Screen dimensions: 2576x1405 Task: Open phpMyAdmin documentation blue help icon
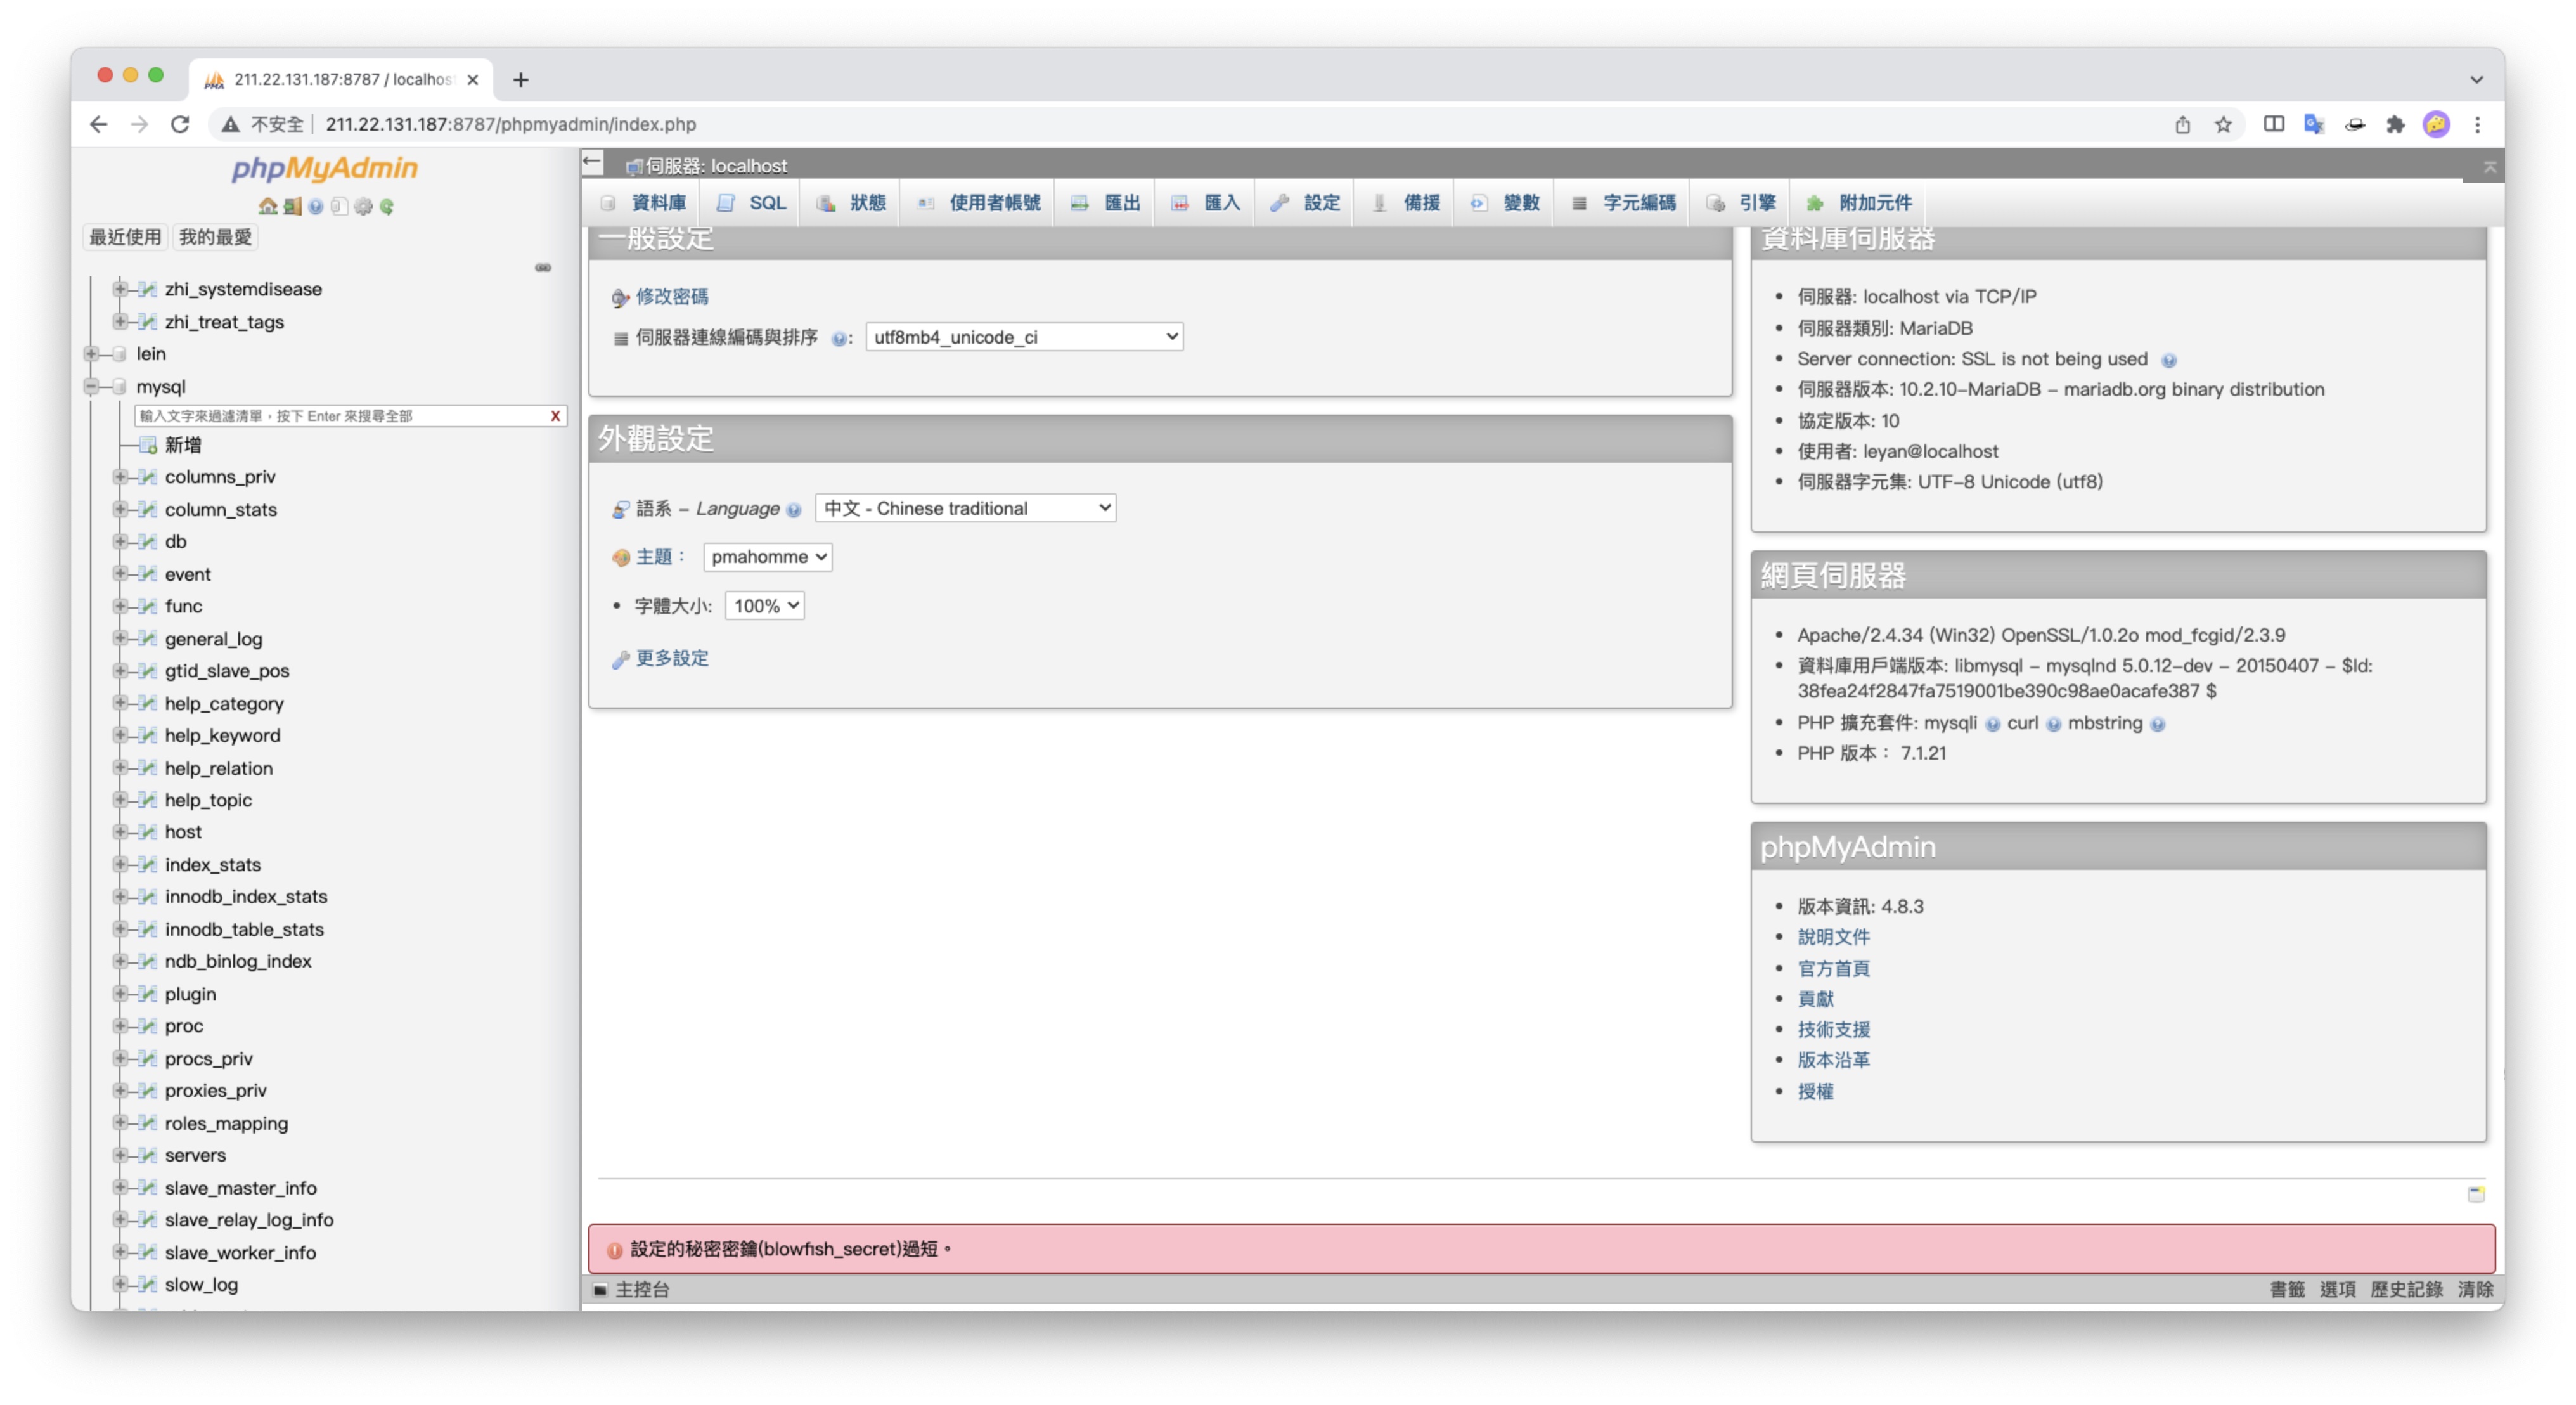[x=316, y=206]
